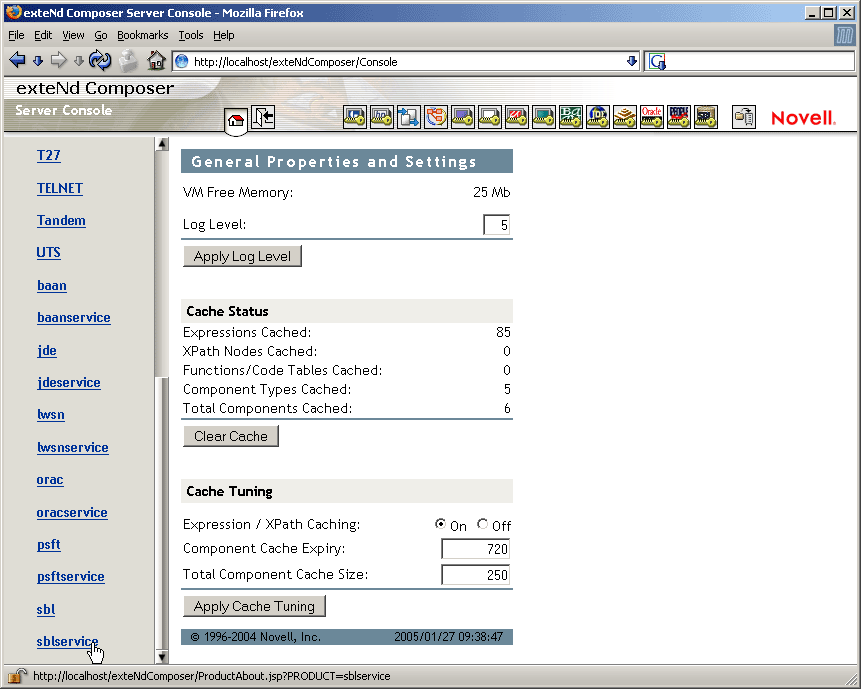Follow the baan link
Image resolution: width=861 pixels, height=689 pixels.
52,285
